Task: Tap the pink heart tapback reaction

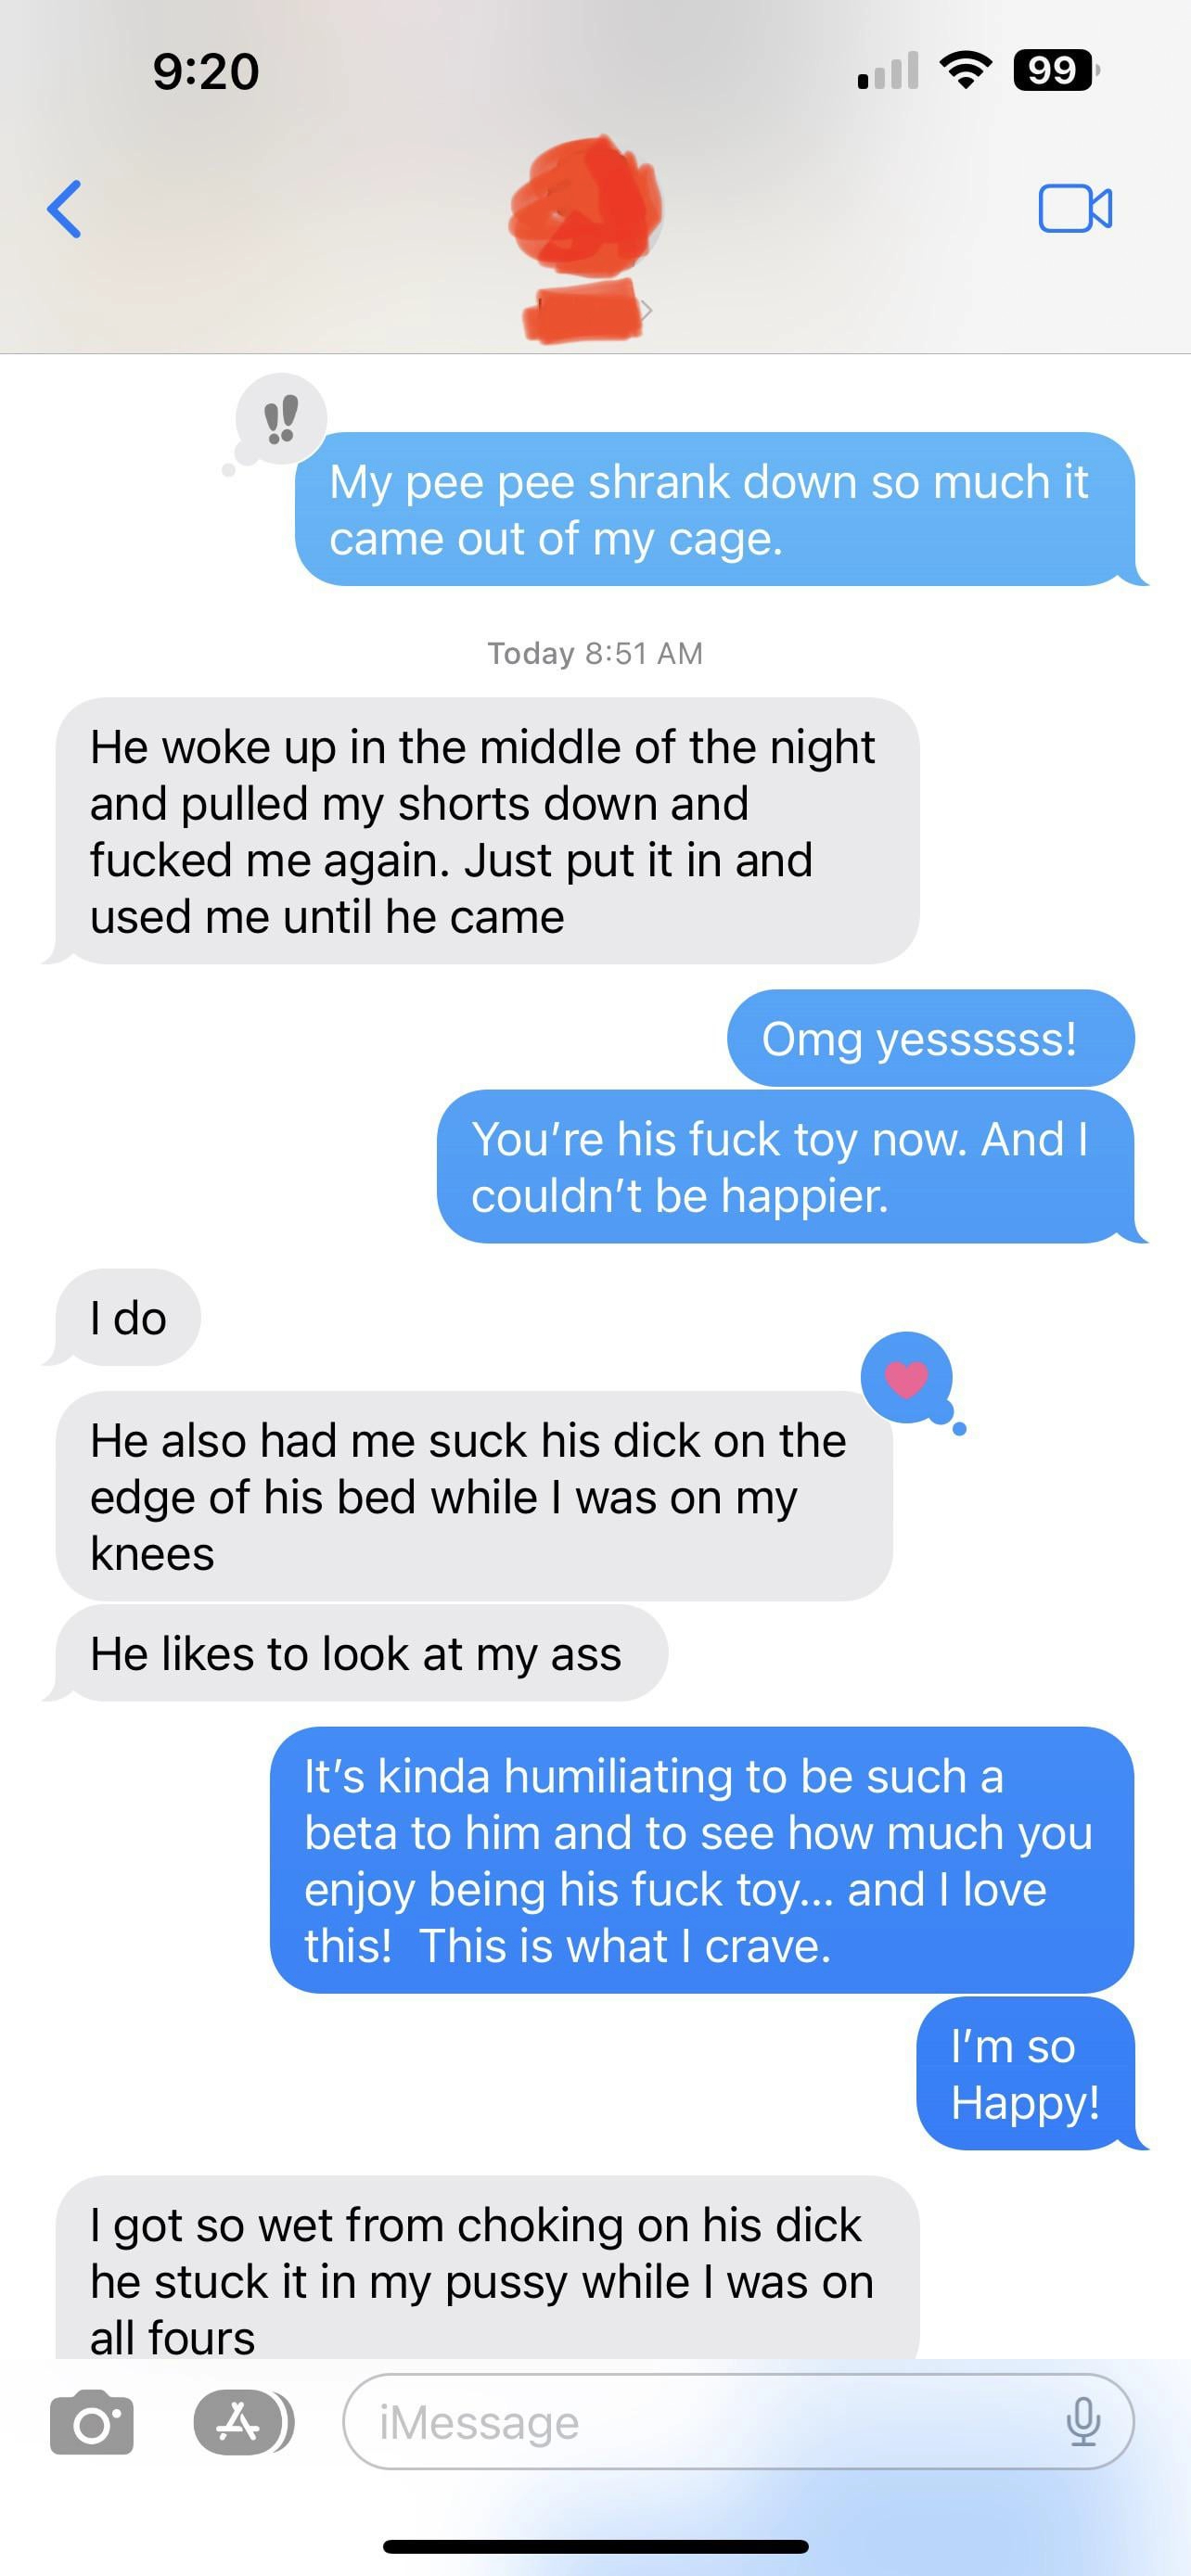Action: tap(907, 1379)
